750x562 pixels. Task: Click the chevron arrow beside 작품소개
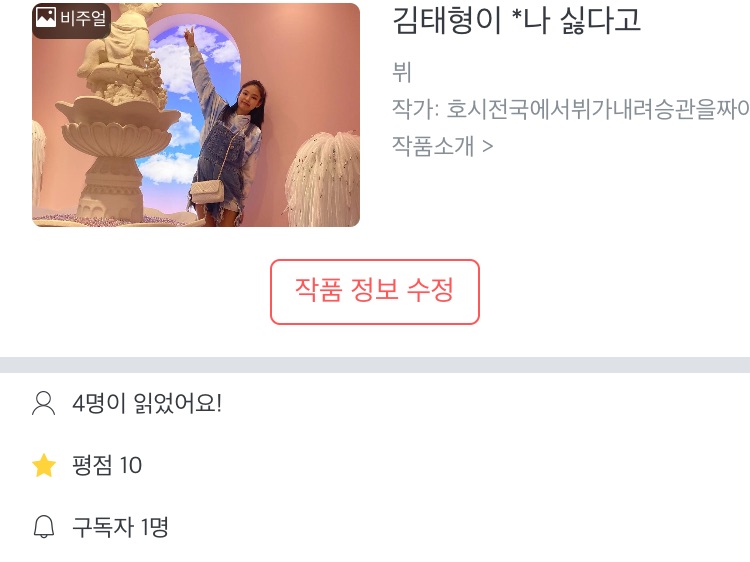[x=487, y=146]
